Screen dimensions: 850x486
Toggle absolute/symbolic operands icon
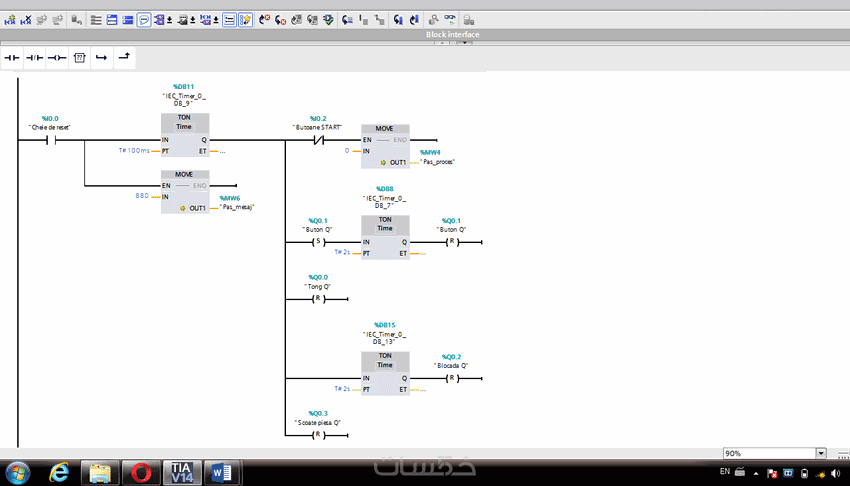(159, 20)
